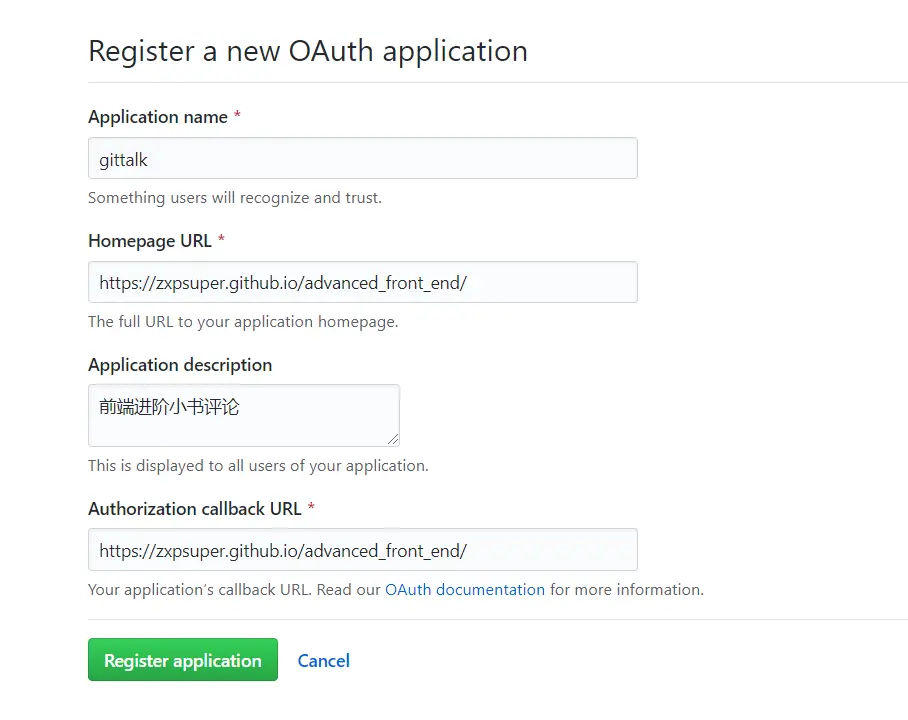Click the "full URL to your application homepage" hint
Viewport: 908px width, 720px height.
[243, 322]
